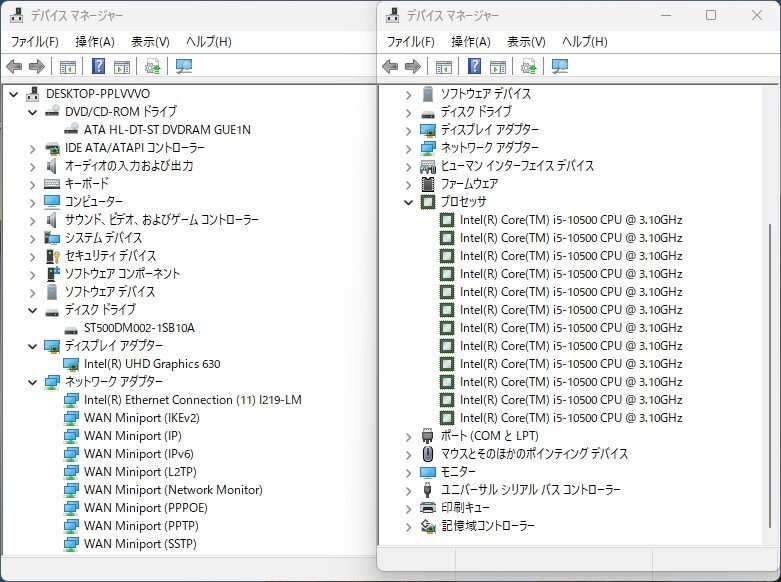Select Intel(R) Ethernet Connection (11) I219-LM

coord(192,400)
